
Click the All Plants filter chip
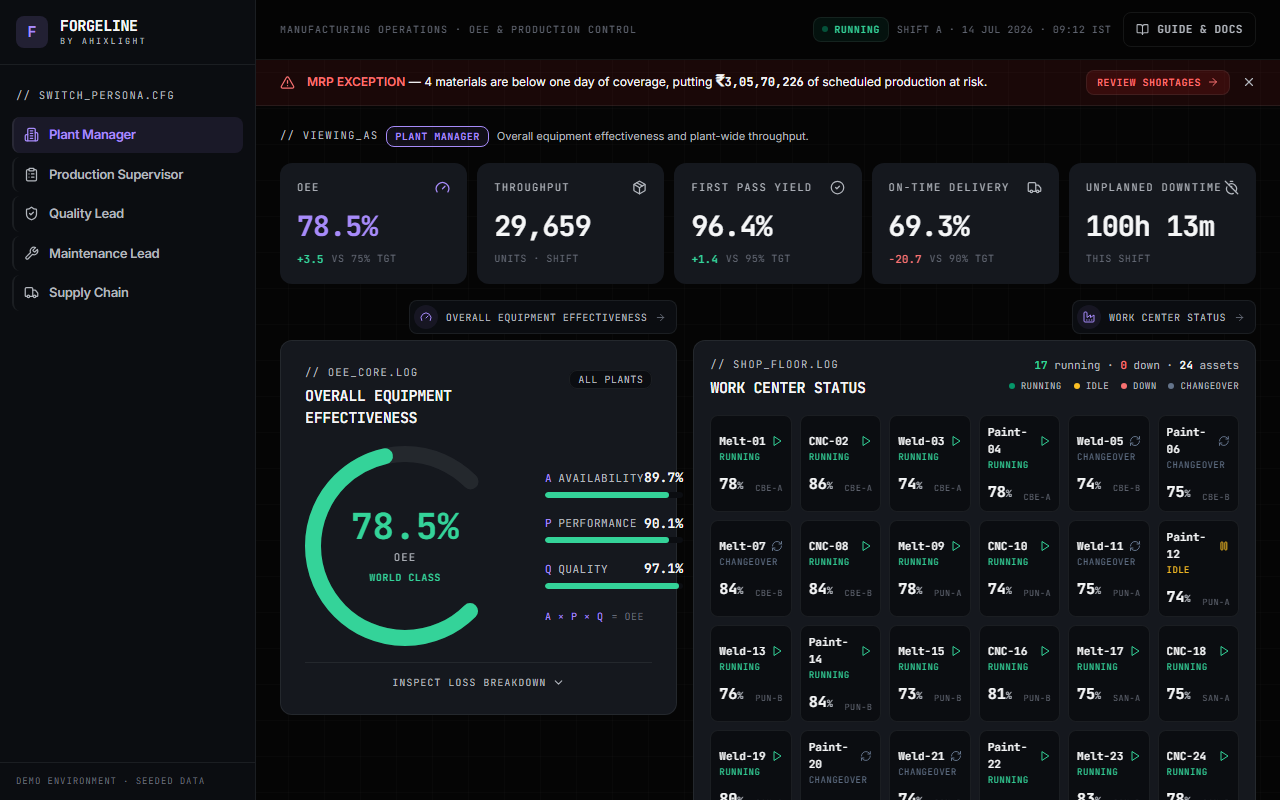coord(611,380)
